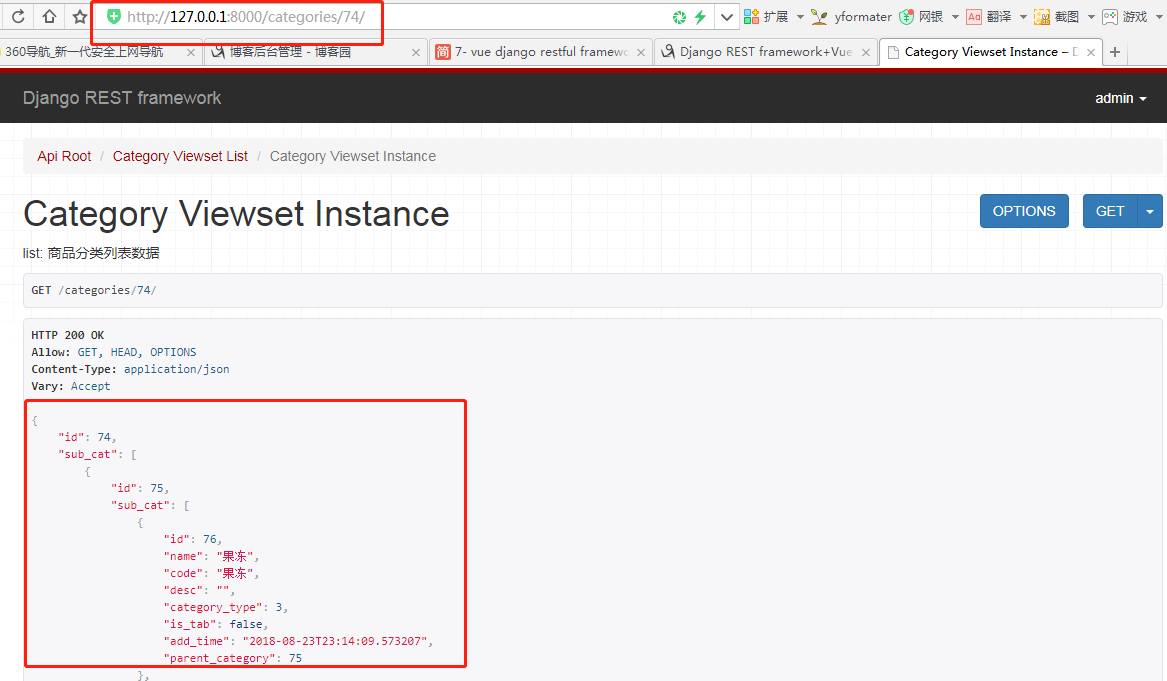Click the '"id": 76' JSON line
Viewport: 1167px width, 681px height.
click(x=193, y=539)
